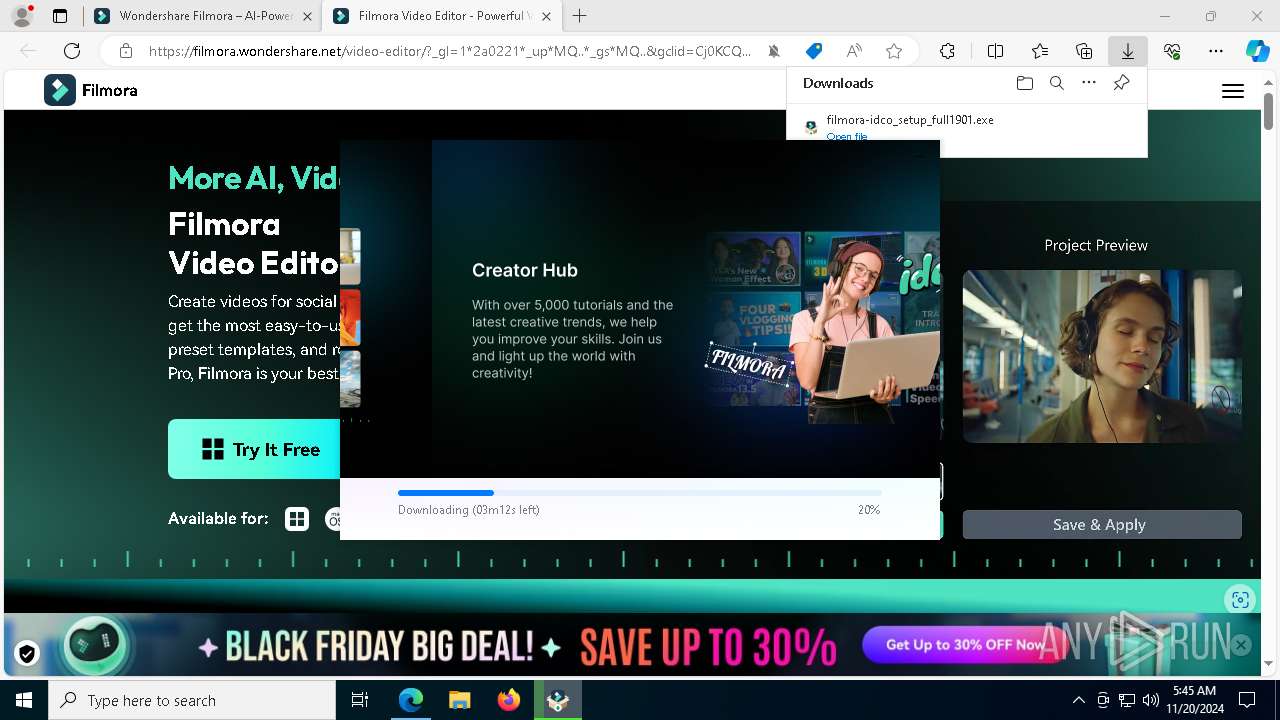Add this page to favorites star
The image size is (1280, 720).
click(x=894, y=51)
